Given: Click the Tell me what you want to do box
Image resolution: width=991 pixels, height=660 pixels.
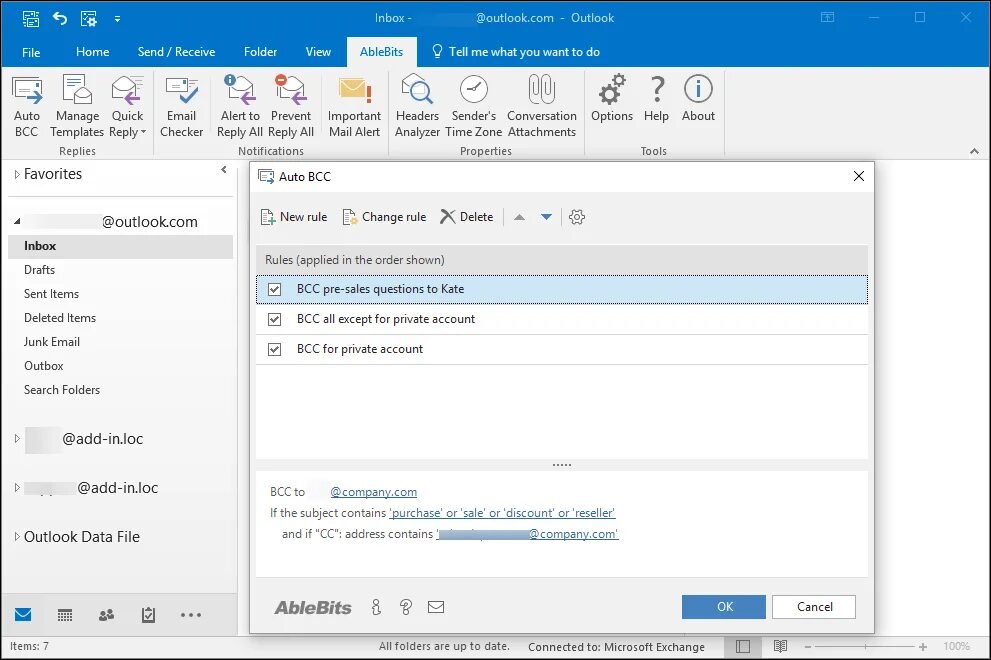Looking at the screenshot, I should (x=516, y=52).
